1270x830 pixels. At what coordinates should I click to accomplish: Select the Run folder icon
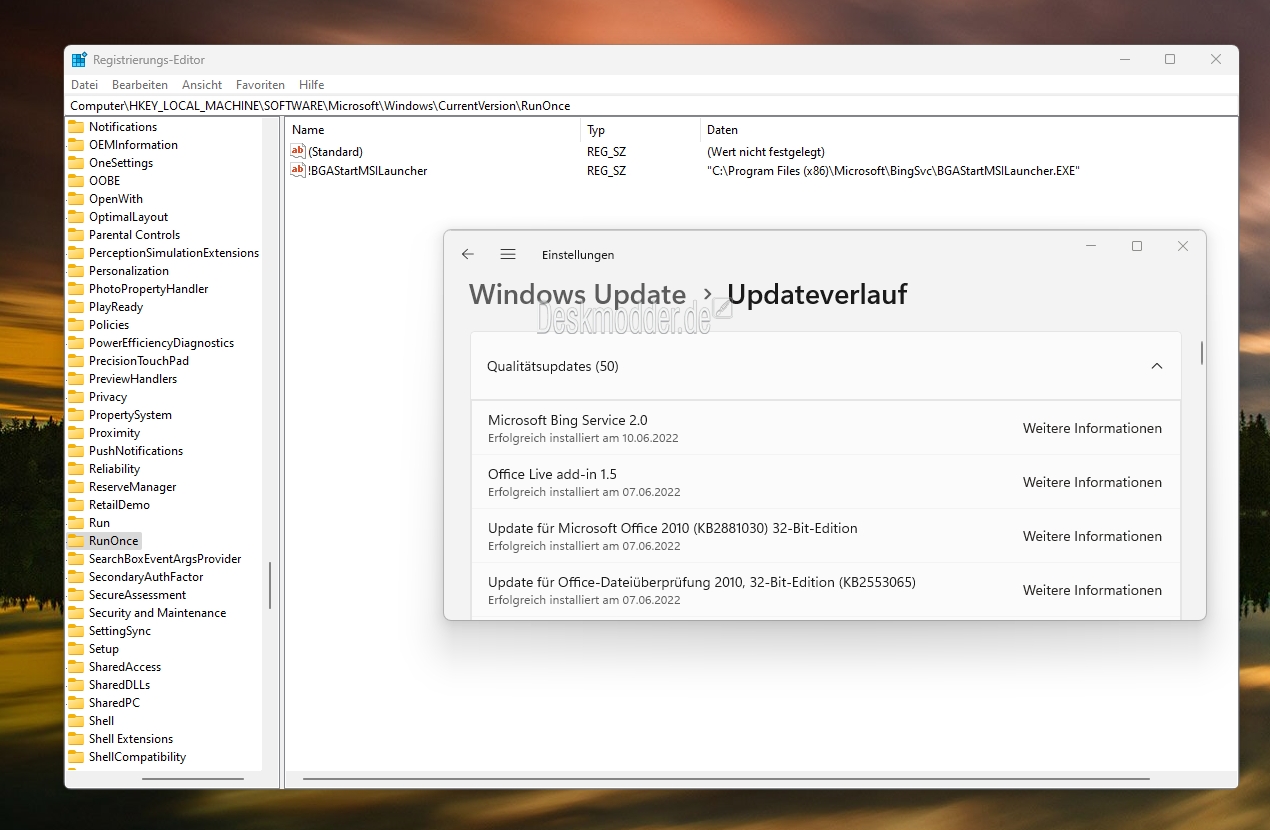click(x=76, y=523)
